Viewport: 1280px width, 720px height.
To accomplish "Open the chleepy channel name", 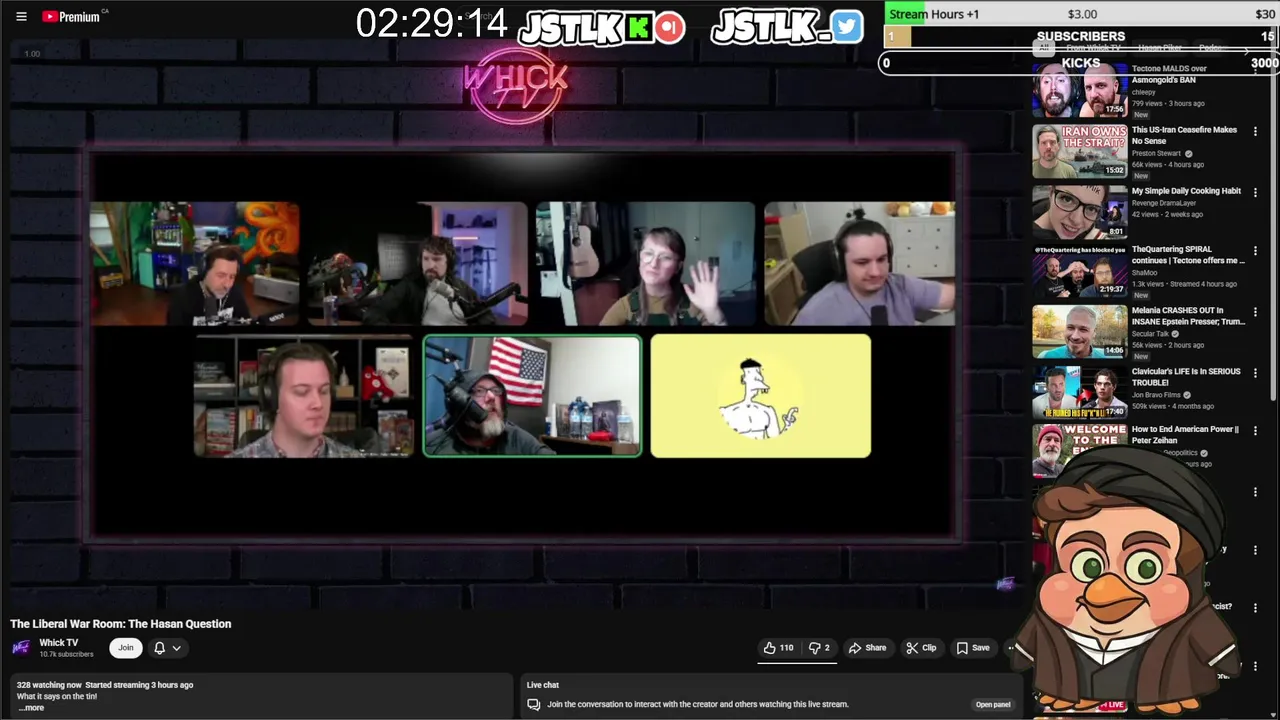I will 1143,92.
